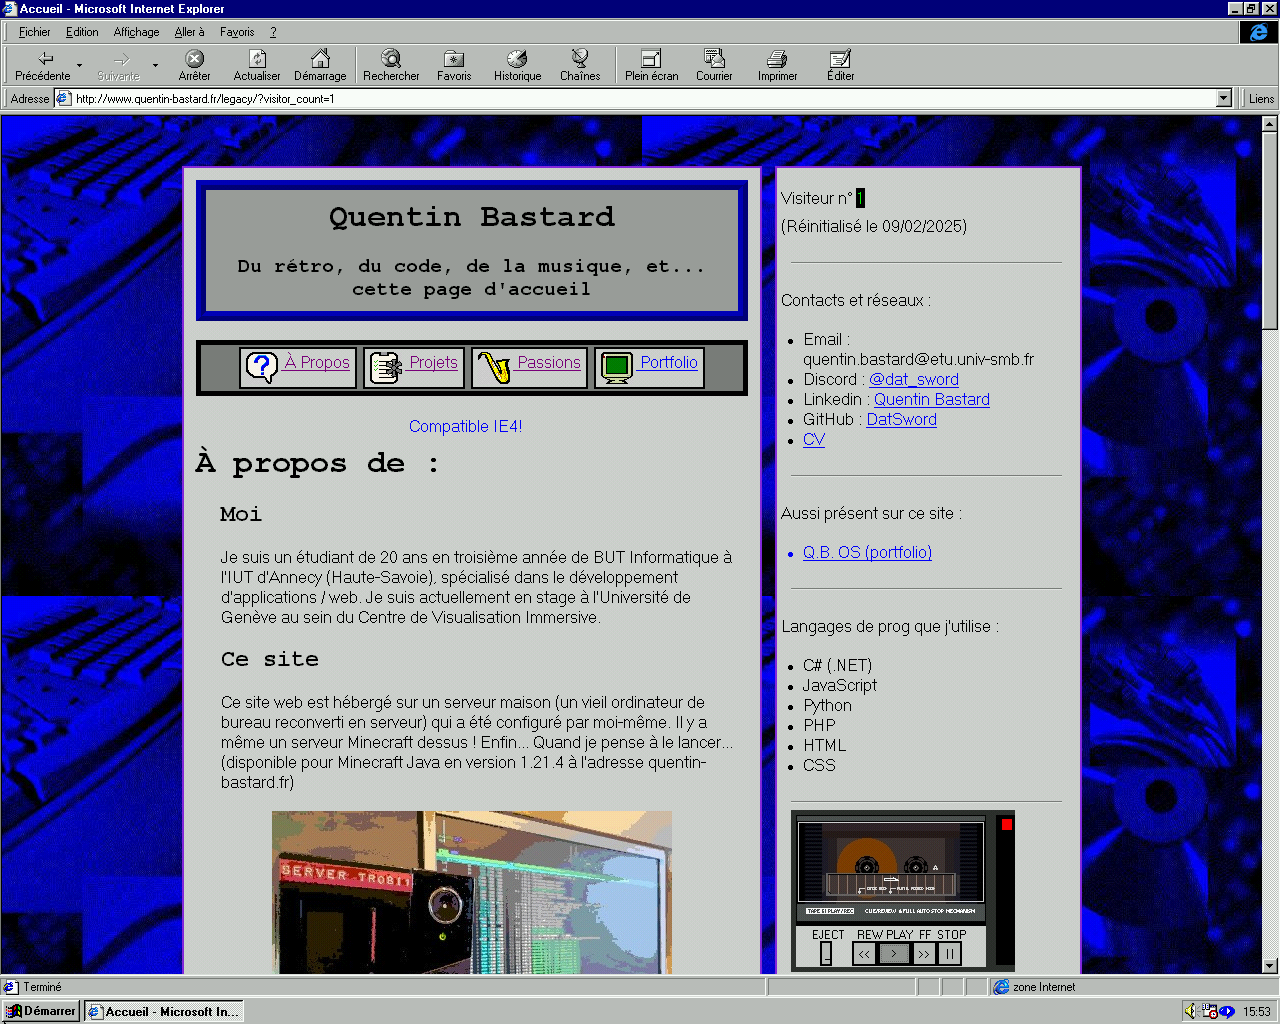Print the page with Imprimer
Viewport: 1280px width, 1024px height.
[777, 65]
